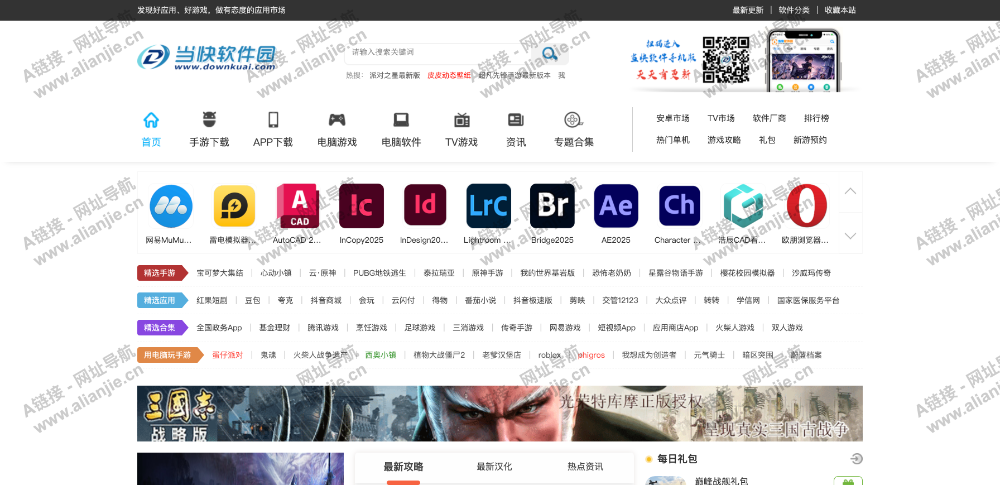
Task: Open 网易MuMu app icon
Action: tap(171, 206)
